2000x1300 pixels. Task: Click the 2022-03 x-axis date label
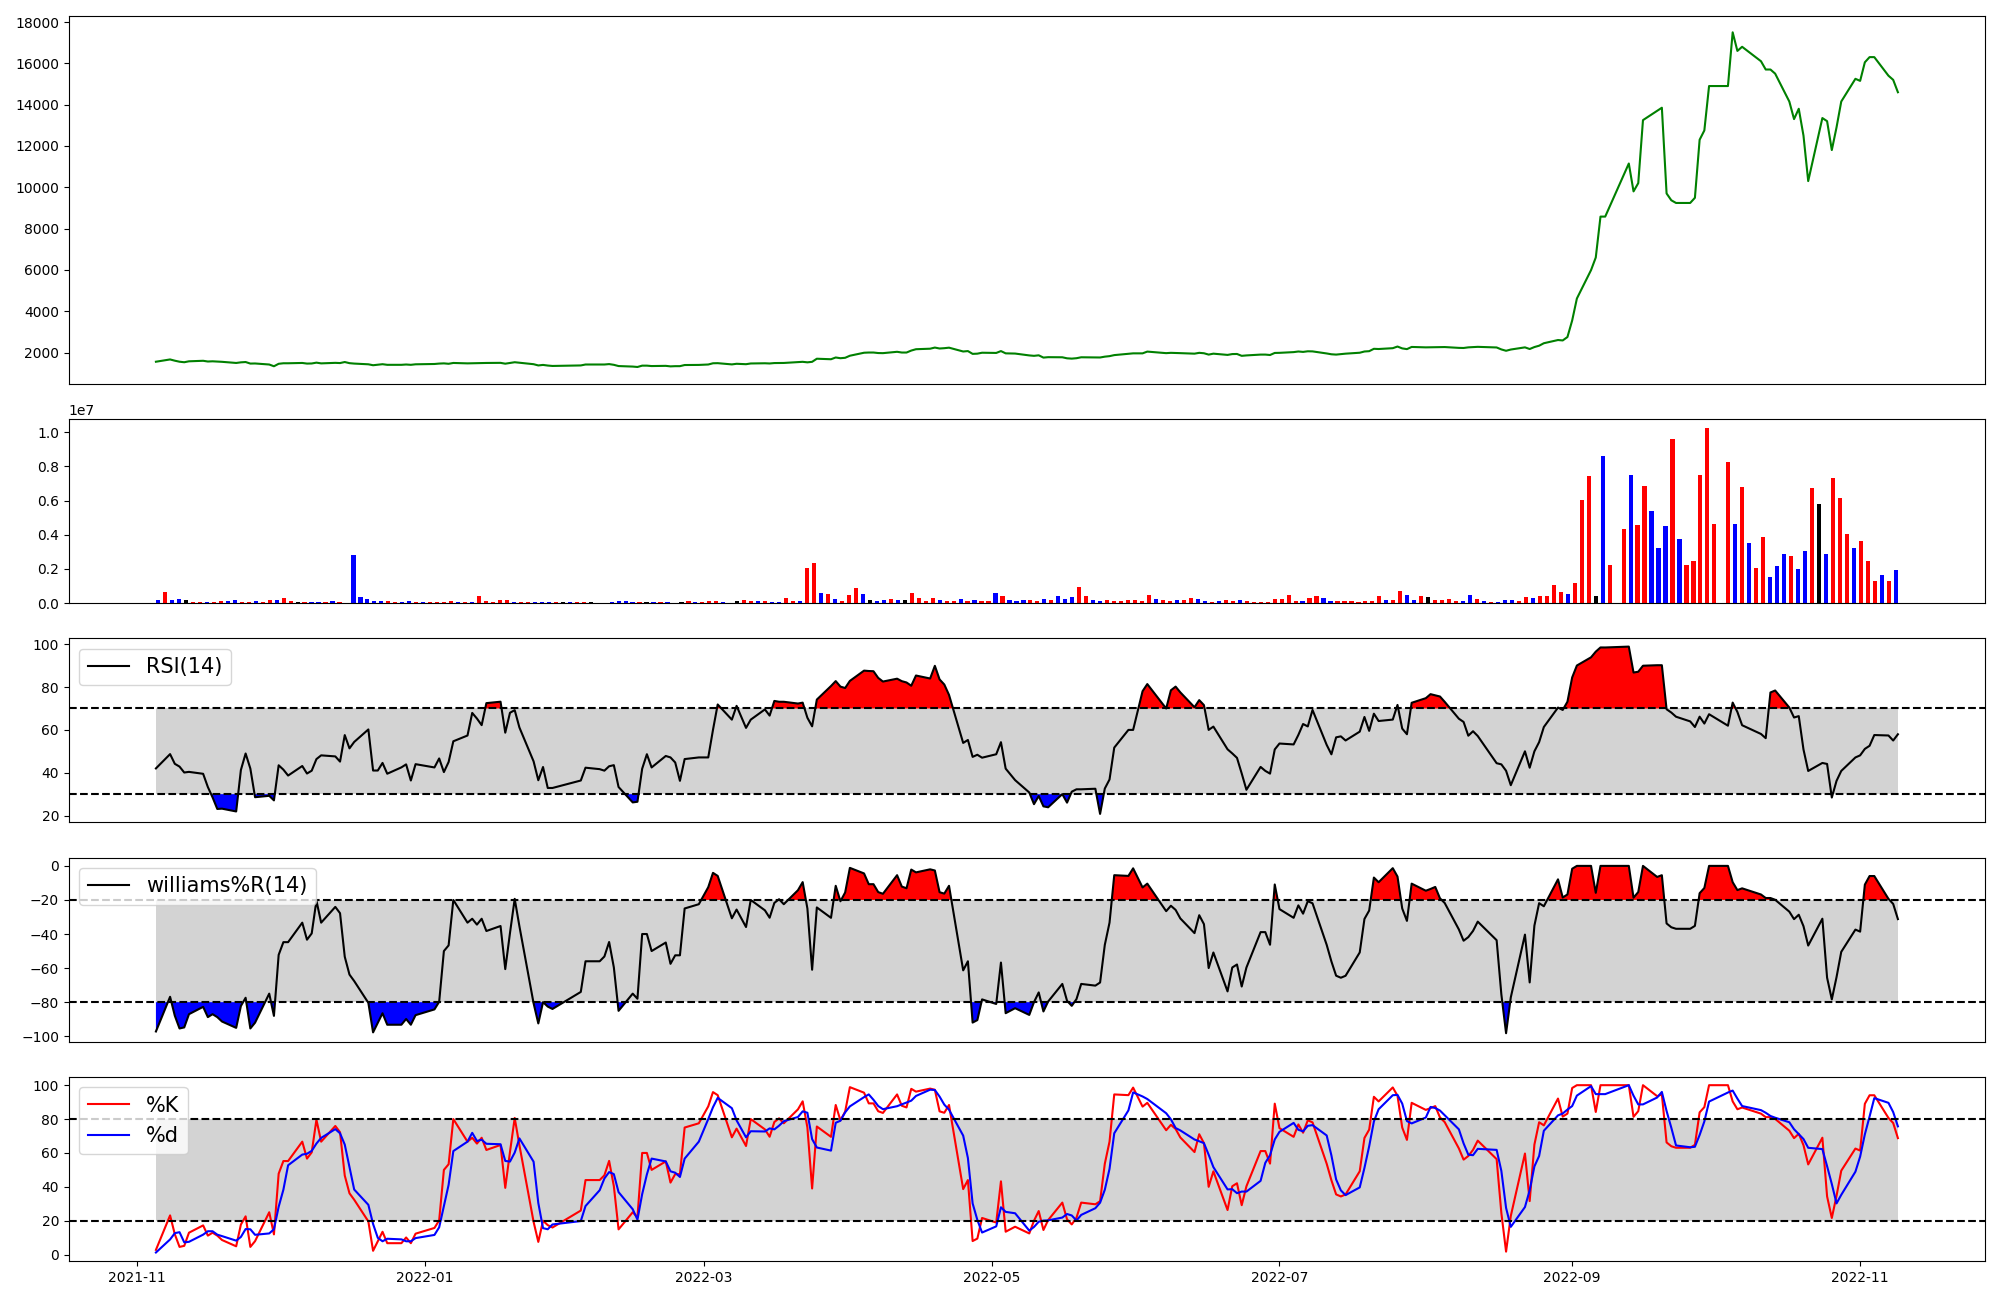pos(704,1277)
